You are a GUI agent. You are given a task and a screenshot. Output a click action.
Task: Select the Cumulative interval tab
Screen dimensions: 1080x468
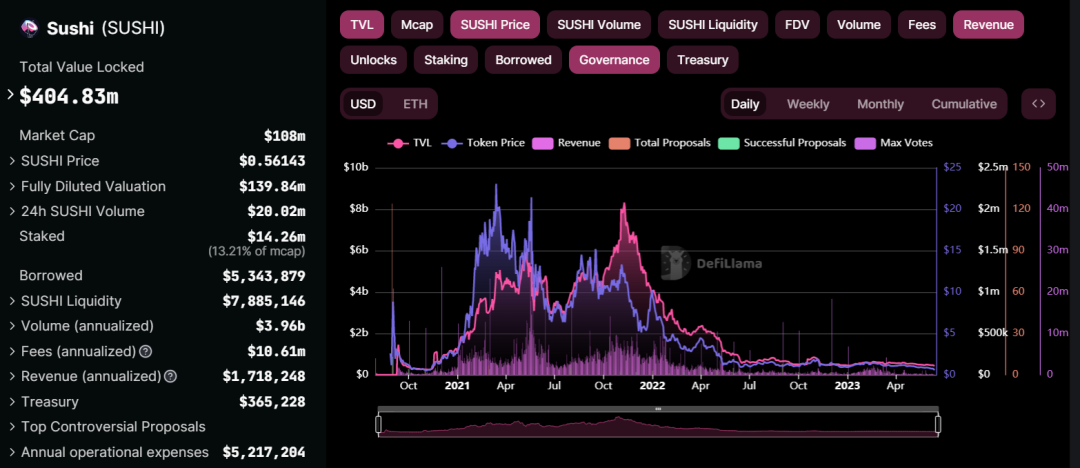(x=964, y=104)
